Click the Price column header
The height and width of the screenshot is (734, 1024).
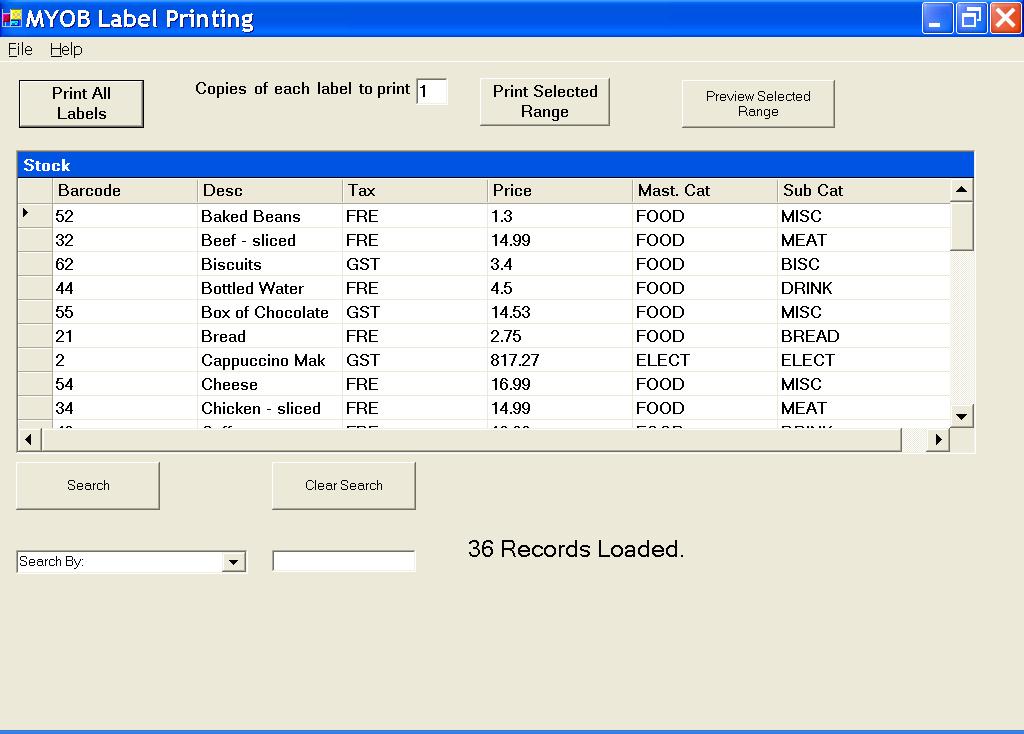coord(560,191)
